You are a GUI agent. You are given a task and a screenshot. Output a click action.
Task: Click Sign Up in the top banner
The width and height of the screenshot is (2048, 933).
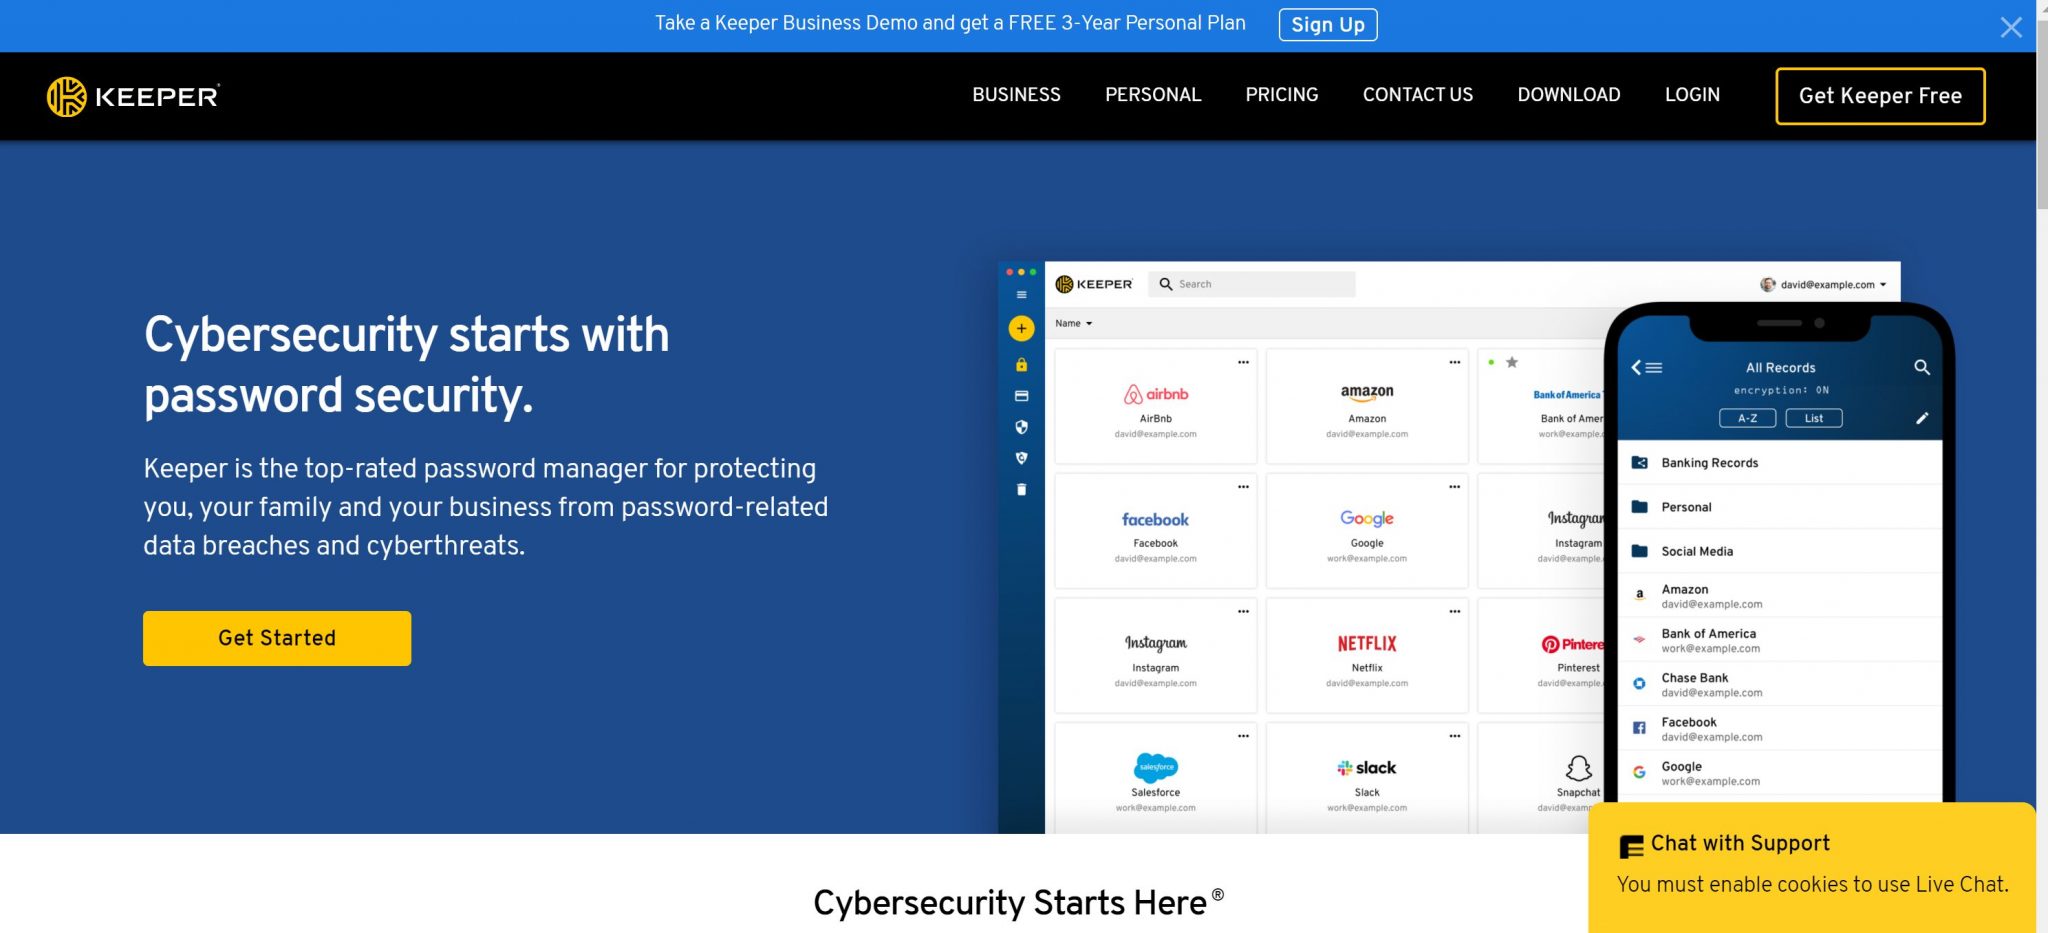click(x=1327, y=25)
